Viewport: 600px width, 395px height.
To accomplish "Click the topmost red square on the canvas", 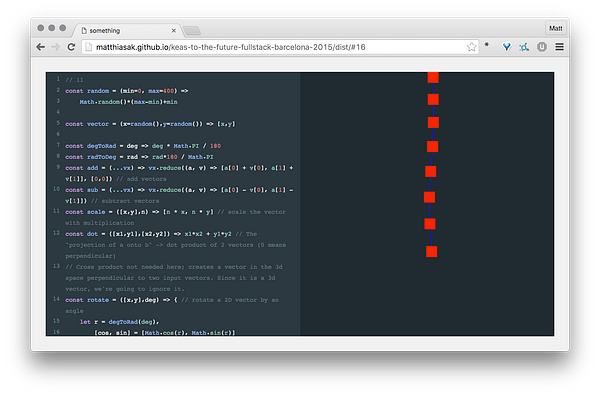I will [433, 77].
